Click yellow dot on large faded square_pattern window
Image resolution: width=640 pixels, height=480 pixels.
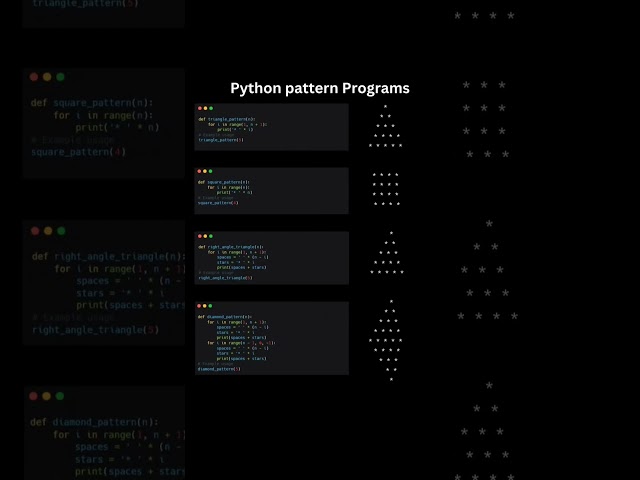click(x=47, y=77)
